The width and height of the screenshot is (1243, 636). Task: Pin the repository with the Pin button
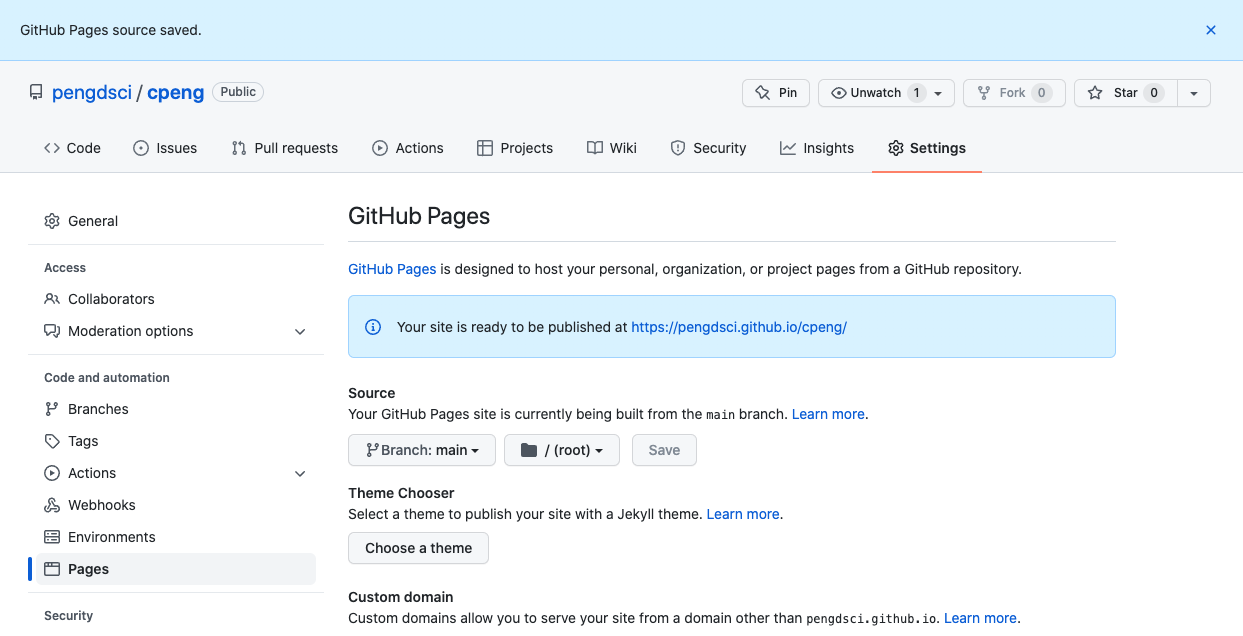point(776,93)
